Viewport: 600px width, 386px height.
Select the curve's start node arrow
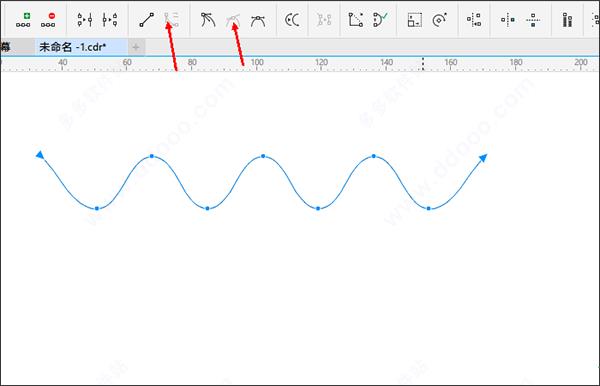(x=40, y=155)
